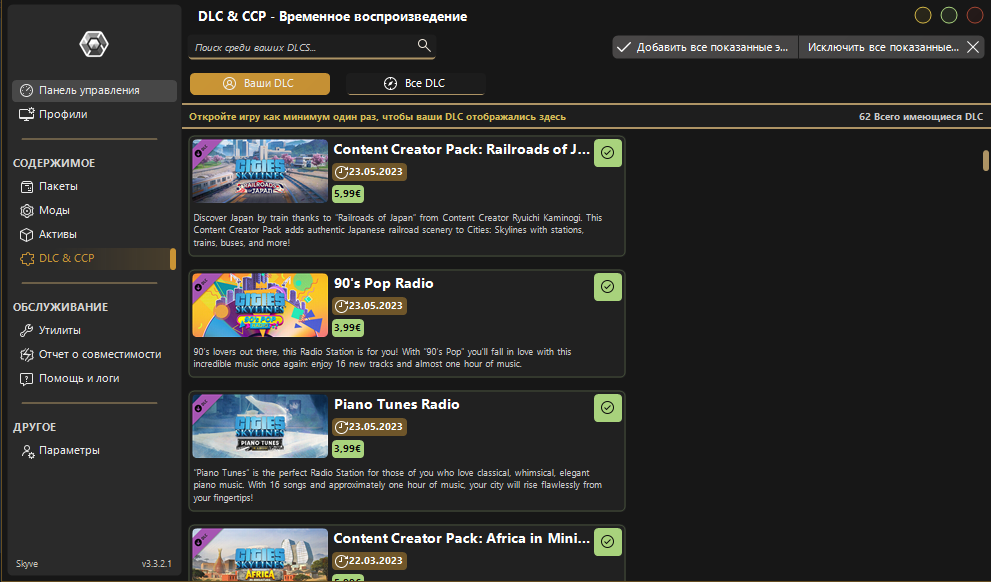Viewport: 991px width, 582px height.
Task: Toggle Railroads of Japan DLC checkmark
Action: tap(607, 153)
